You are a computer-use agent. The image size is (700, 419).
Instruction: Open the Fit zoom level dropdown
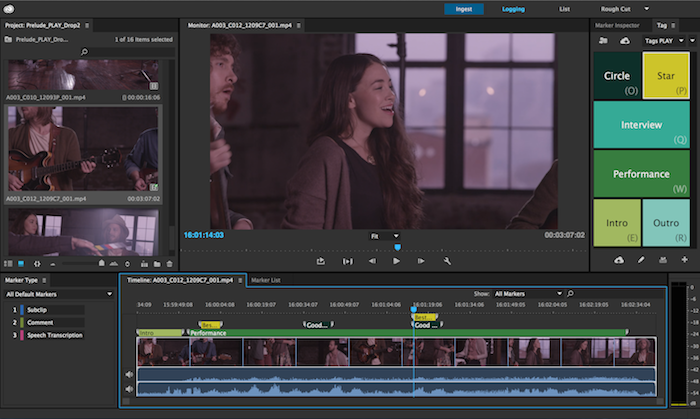pos(384,236)
